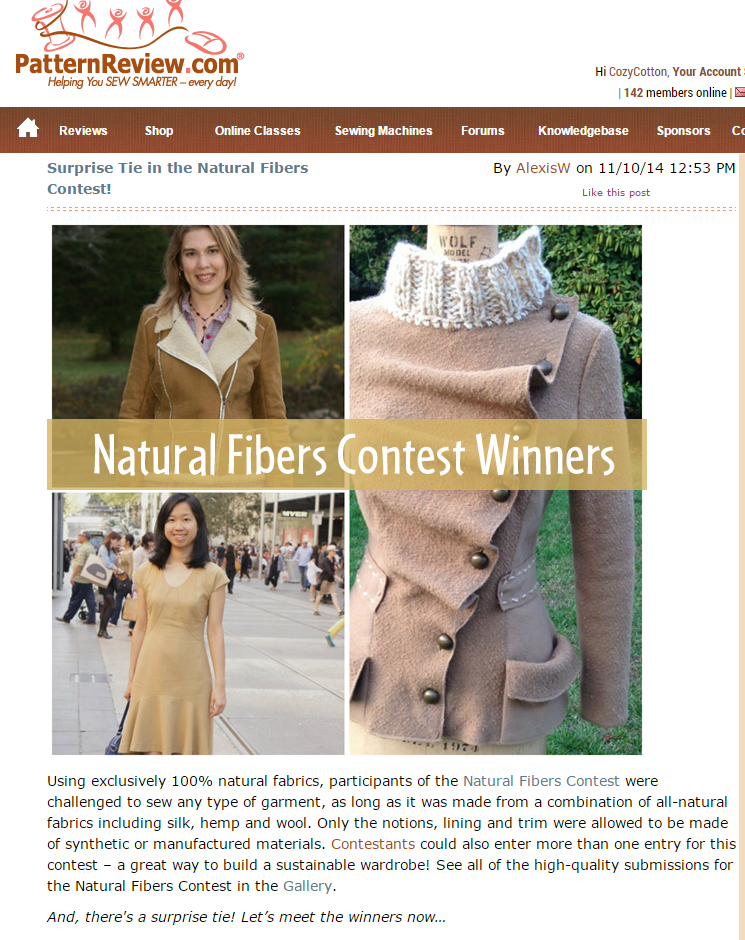Open the Natural Fibers Contest link
This screenshot has width=745, height=940.
(x=541, y=781)
